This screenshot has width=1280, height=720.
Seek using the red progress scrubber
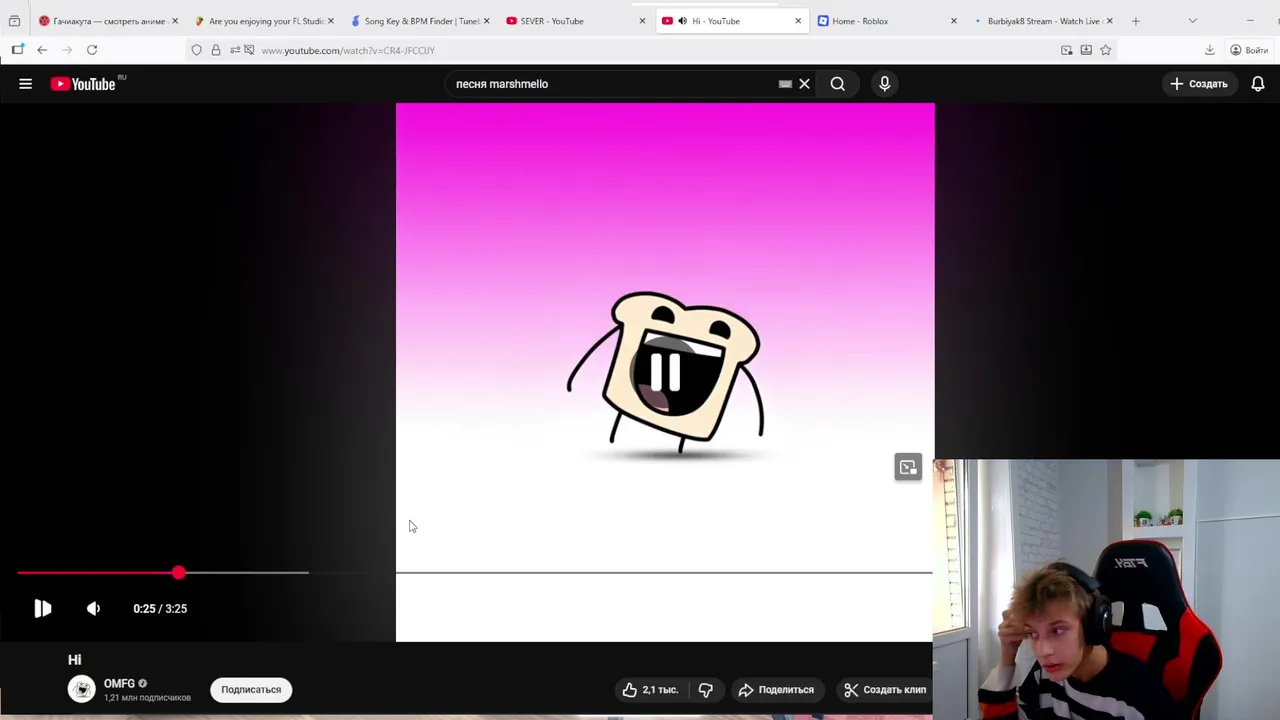(x=178, y=573)
